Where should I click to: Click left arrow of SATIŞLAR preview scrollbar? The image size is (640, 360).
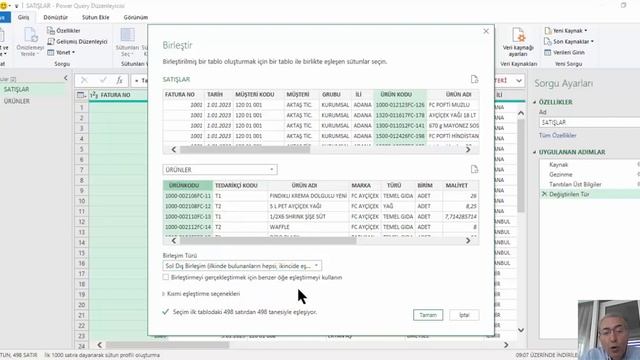click(174, 150)
